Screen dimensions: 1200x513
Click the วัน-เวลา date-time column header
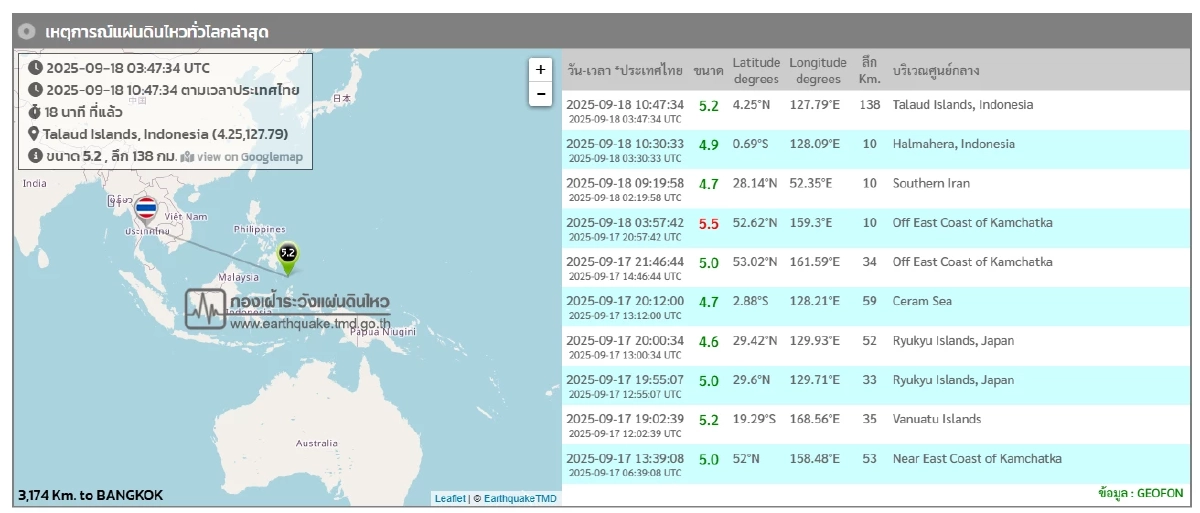[625, 71]
